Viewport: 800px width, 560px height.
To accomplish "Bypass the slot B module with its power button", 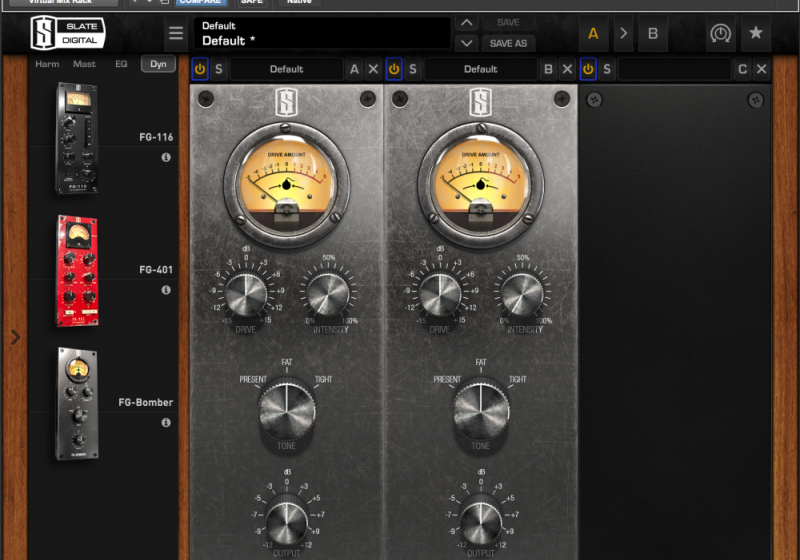I will pos(394,69).
